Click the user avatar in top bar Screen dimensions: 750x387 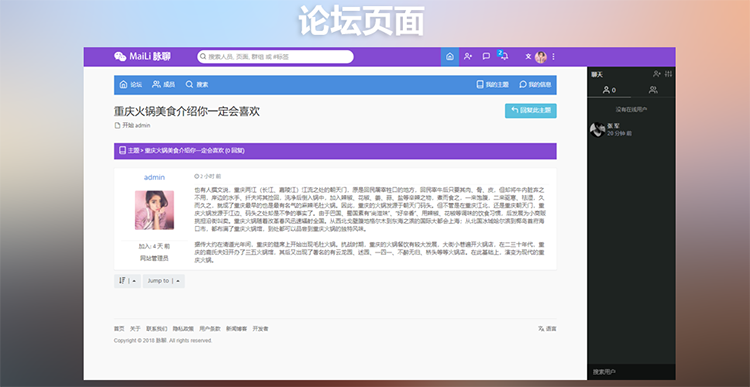[540, 56]
